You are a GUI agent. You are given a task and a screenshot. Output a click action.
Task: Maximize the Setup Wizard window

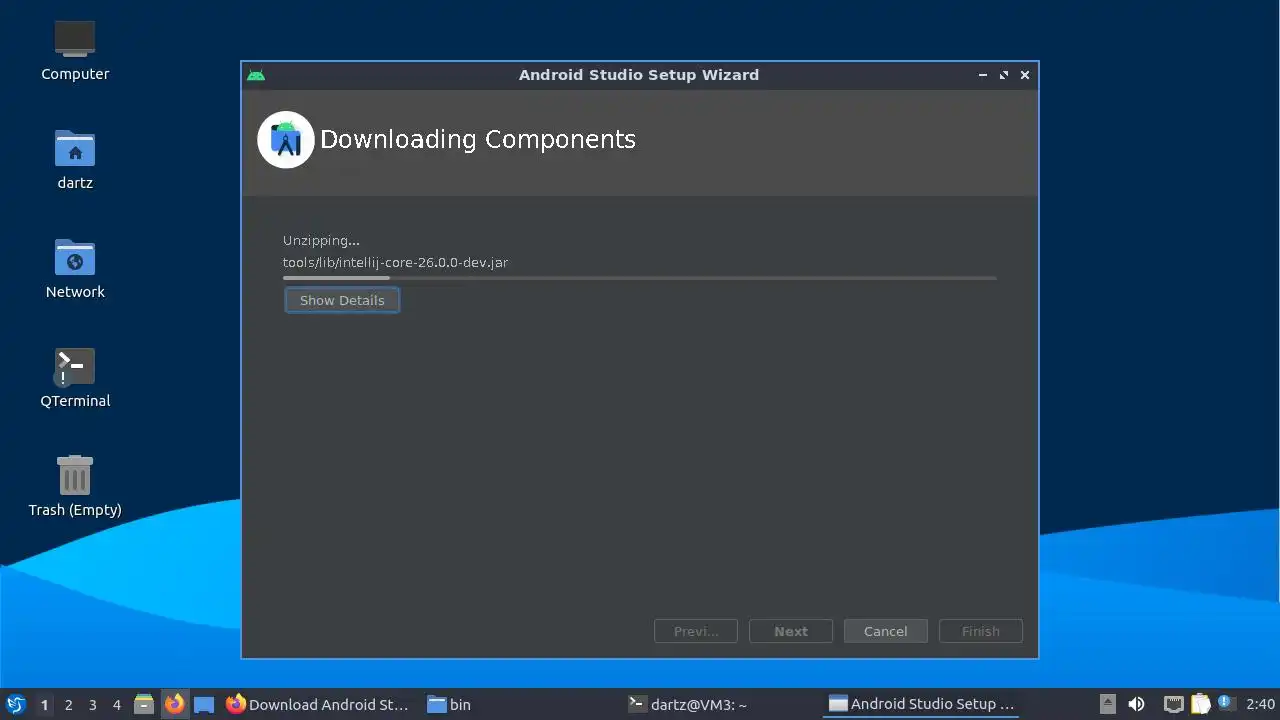click(x=1004, y=75)
